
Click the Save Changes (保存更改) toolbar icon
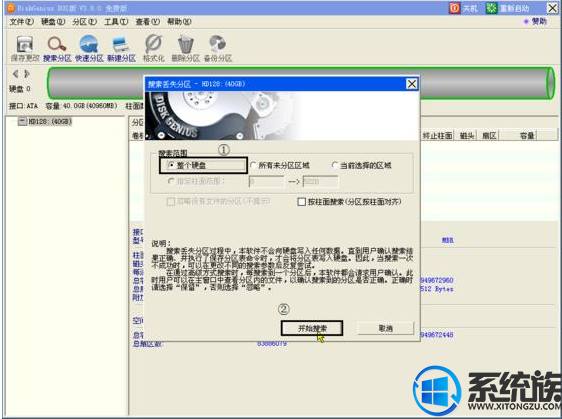tap(24, 49)
